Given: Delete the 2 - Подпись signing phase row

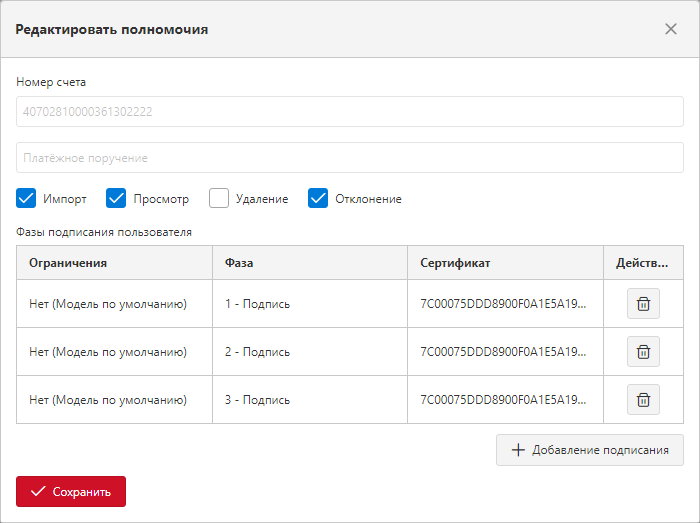Looking at the screenshot, I should coord(643,352).
